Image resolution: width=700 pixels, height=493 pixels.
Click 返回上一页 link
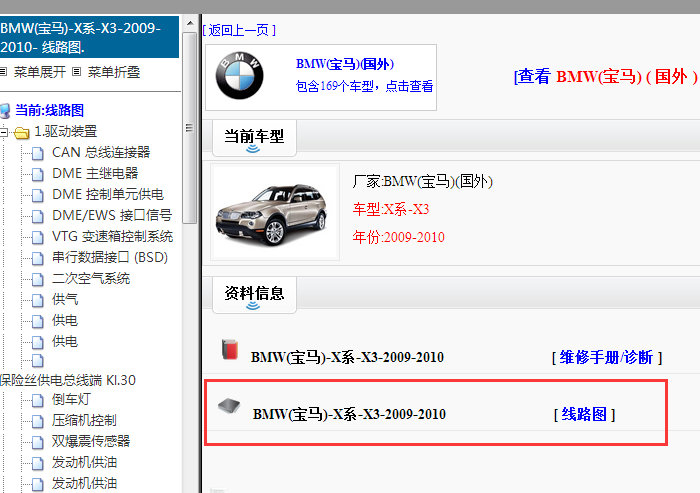click(239, 30)
